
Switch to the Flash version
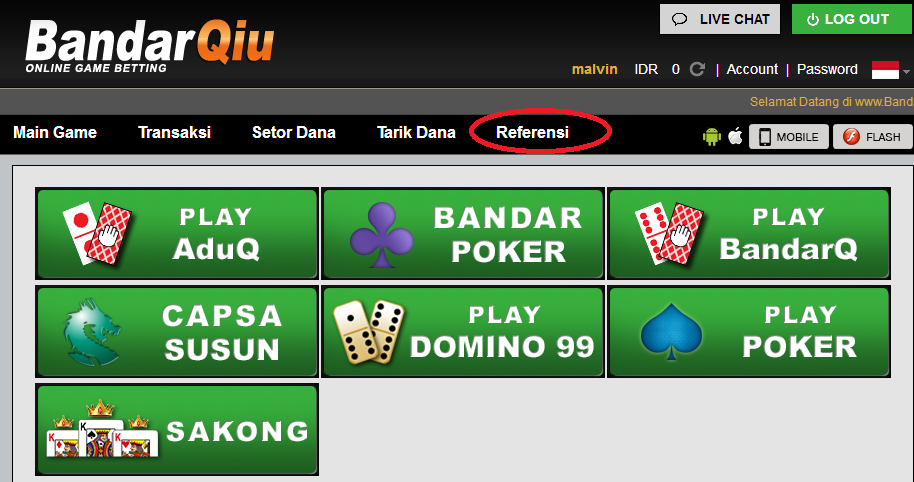873,137
